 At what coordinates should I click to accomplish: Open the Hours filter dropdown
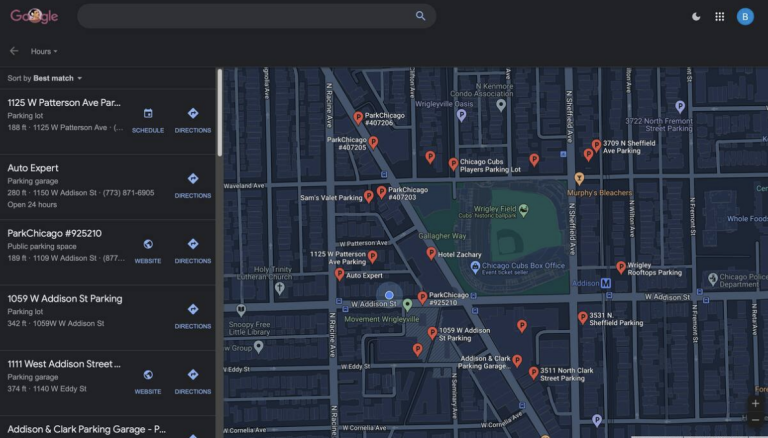click(44, 51)
